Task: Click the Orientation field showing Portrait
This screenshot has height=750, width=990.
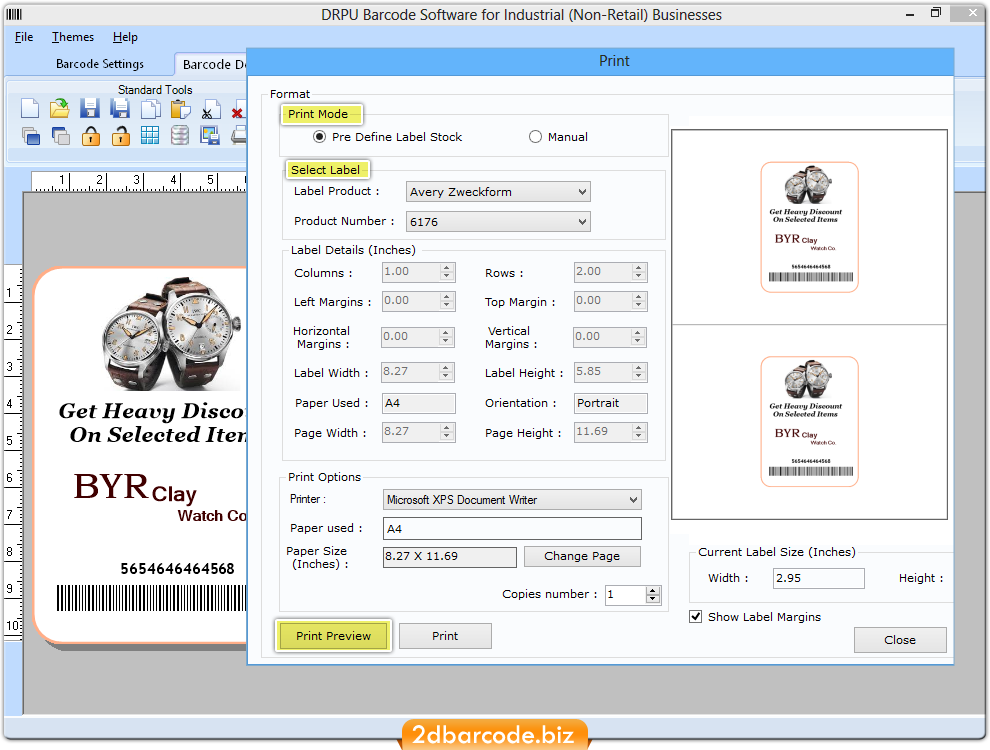Action: click(x=611, y=403)
